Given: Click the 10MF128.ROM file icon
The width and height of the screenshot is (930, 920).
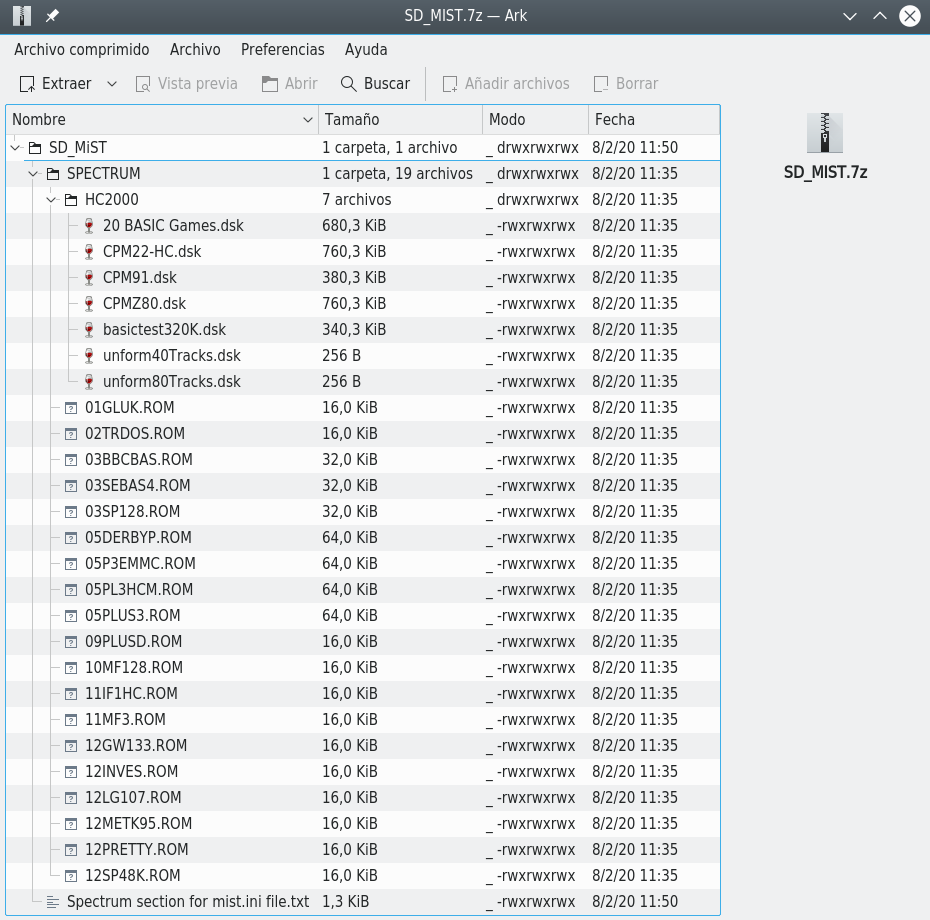Looking at the screenshot, I should [x=71, y=668].
